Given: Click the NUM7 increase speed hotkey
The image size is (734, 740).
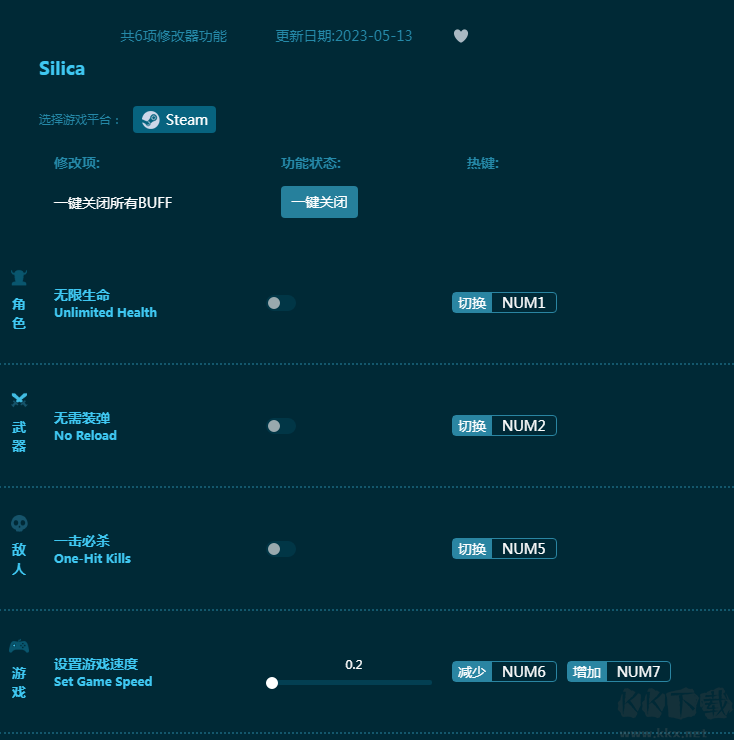Looking at the screenshot, I should tap(638, 672).
